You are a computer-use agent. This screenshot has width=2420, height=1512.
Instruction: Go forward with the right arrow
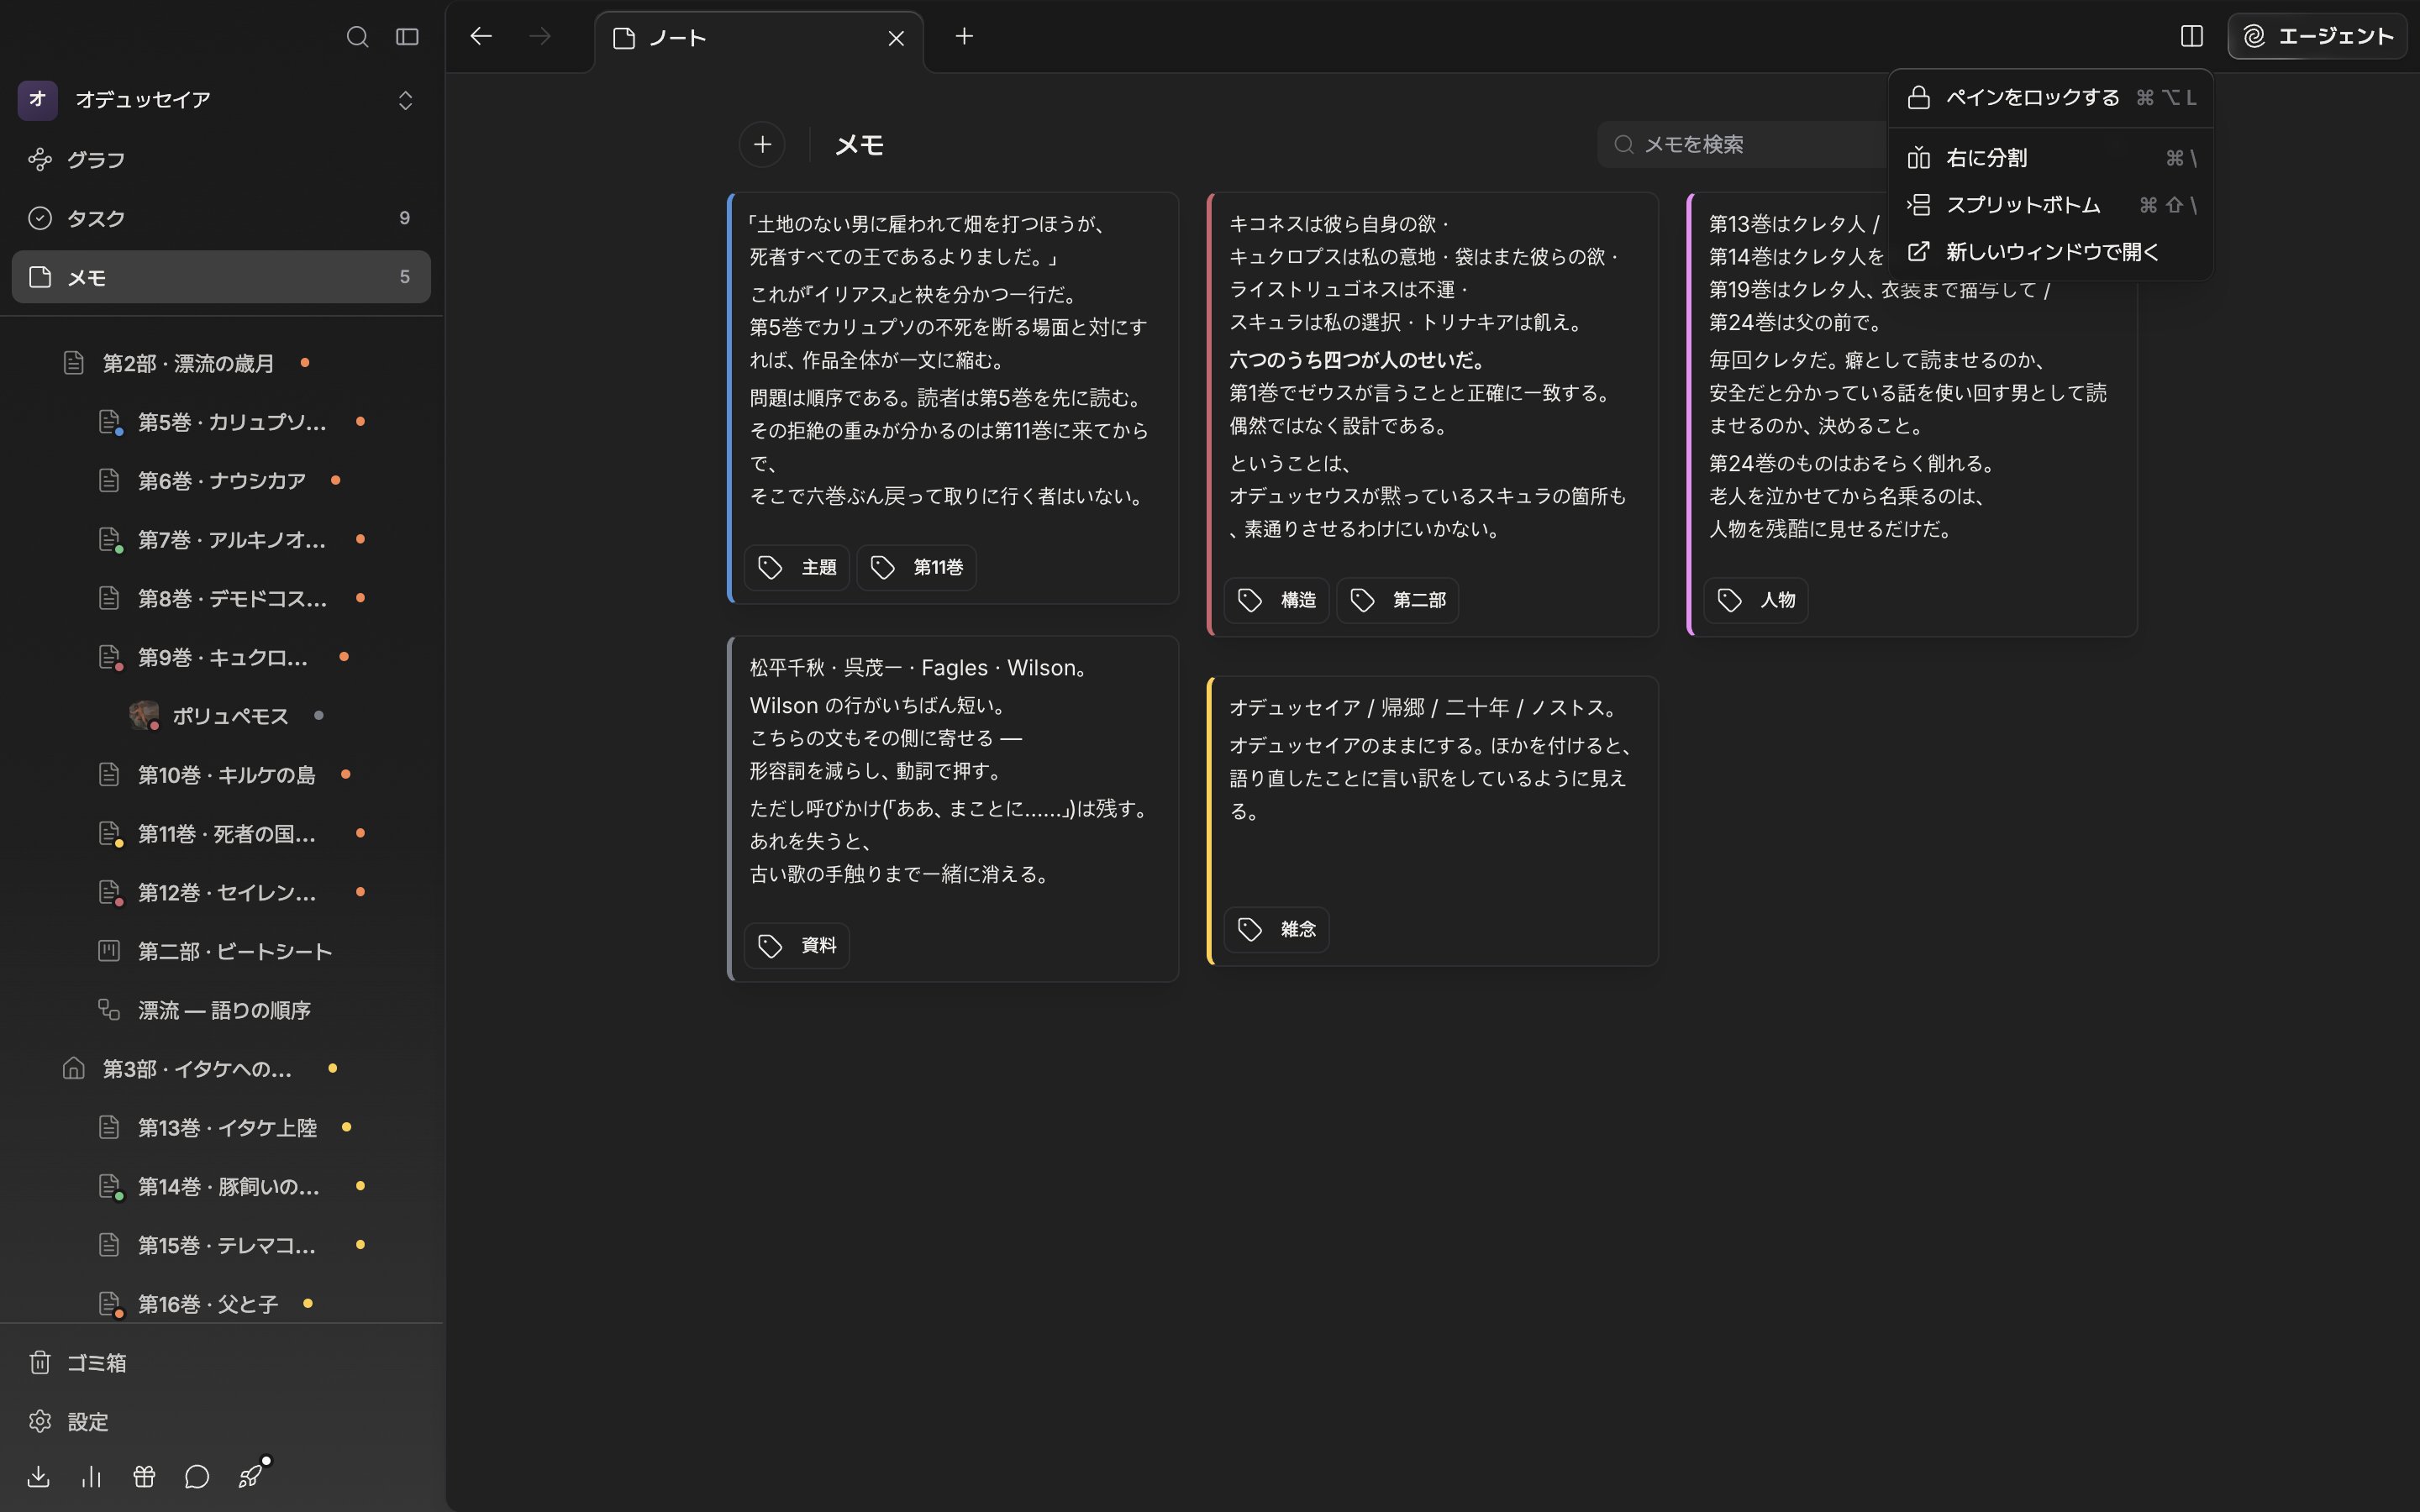(540, 37)
